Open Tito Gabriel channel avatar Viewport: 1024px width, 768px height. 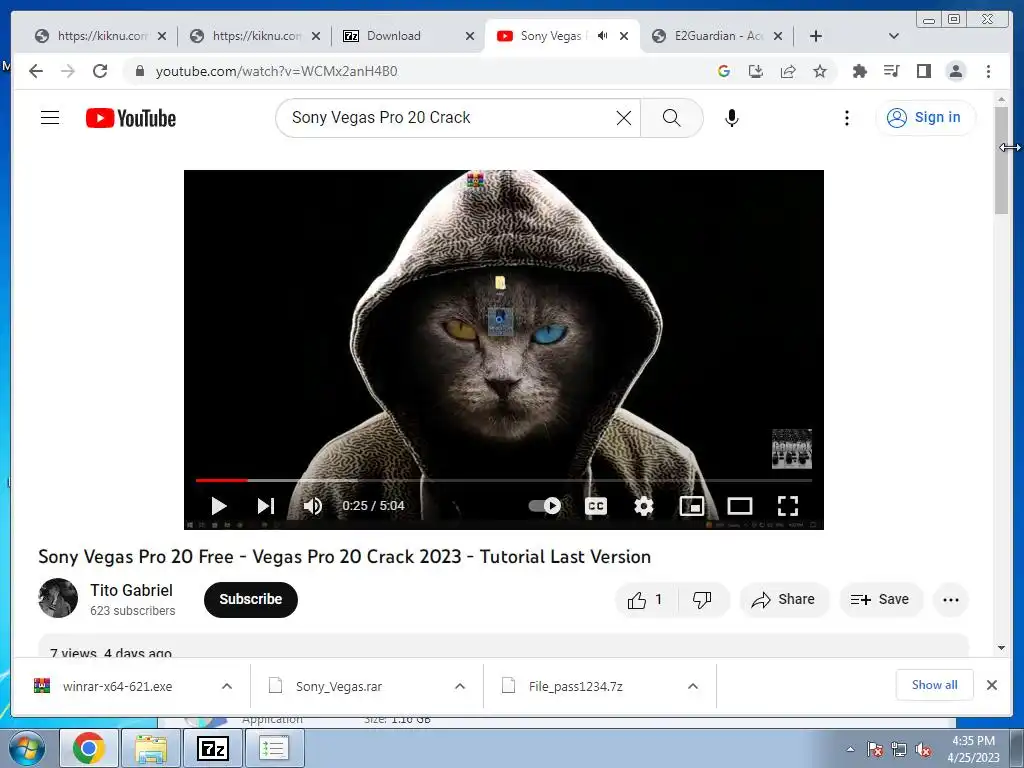[x=58, y=598]
